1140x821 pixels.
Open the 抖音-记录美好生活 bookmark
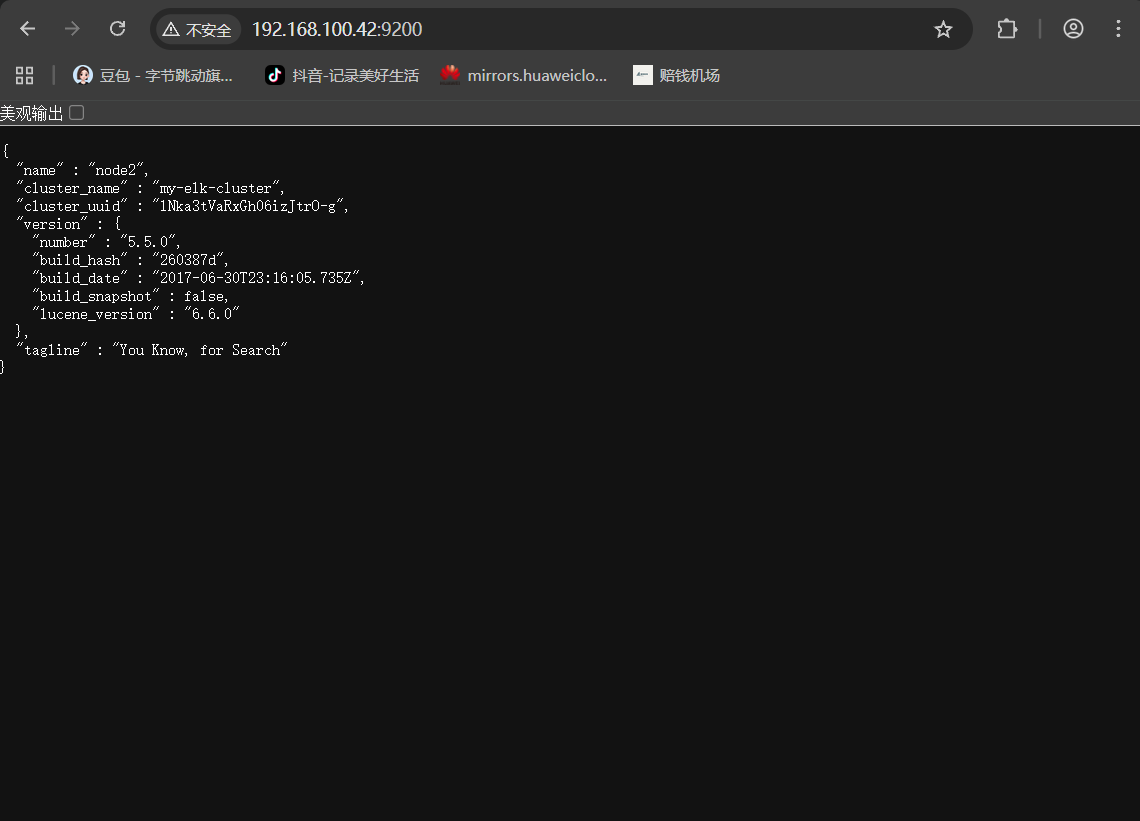[342, 76]
